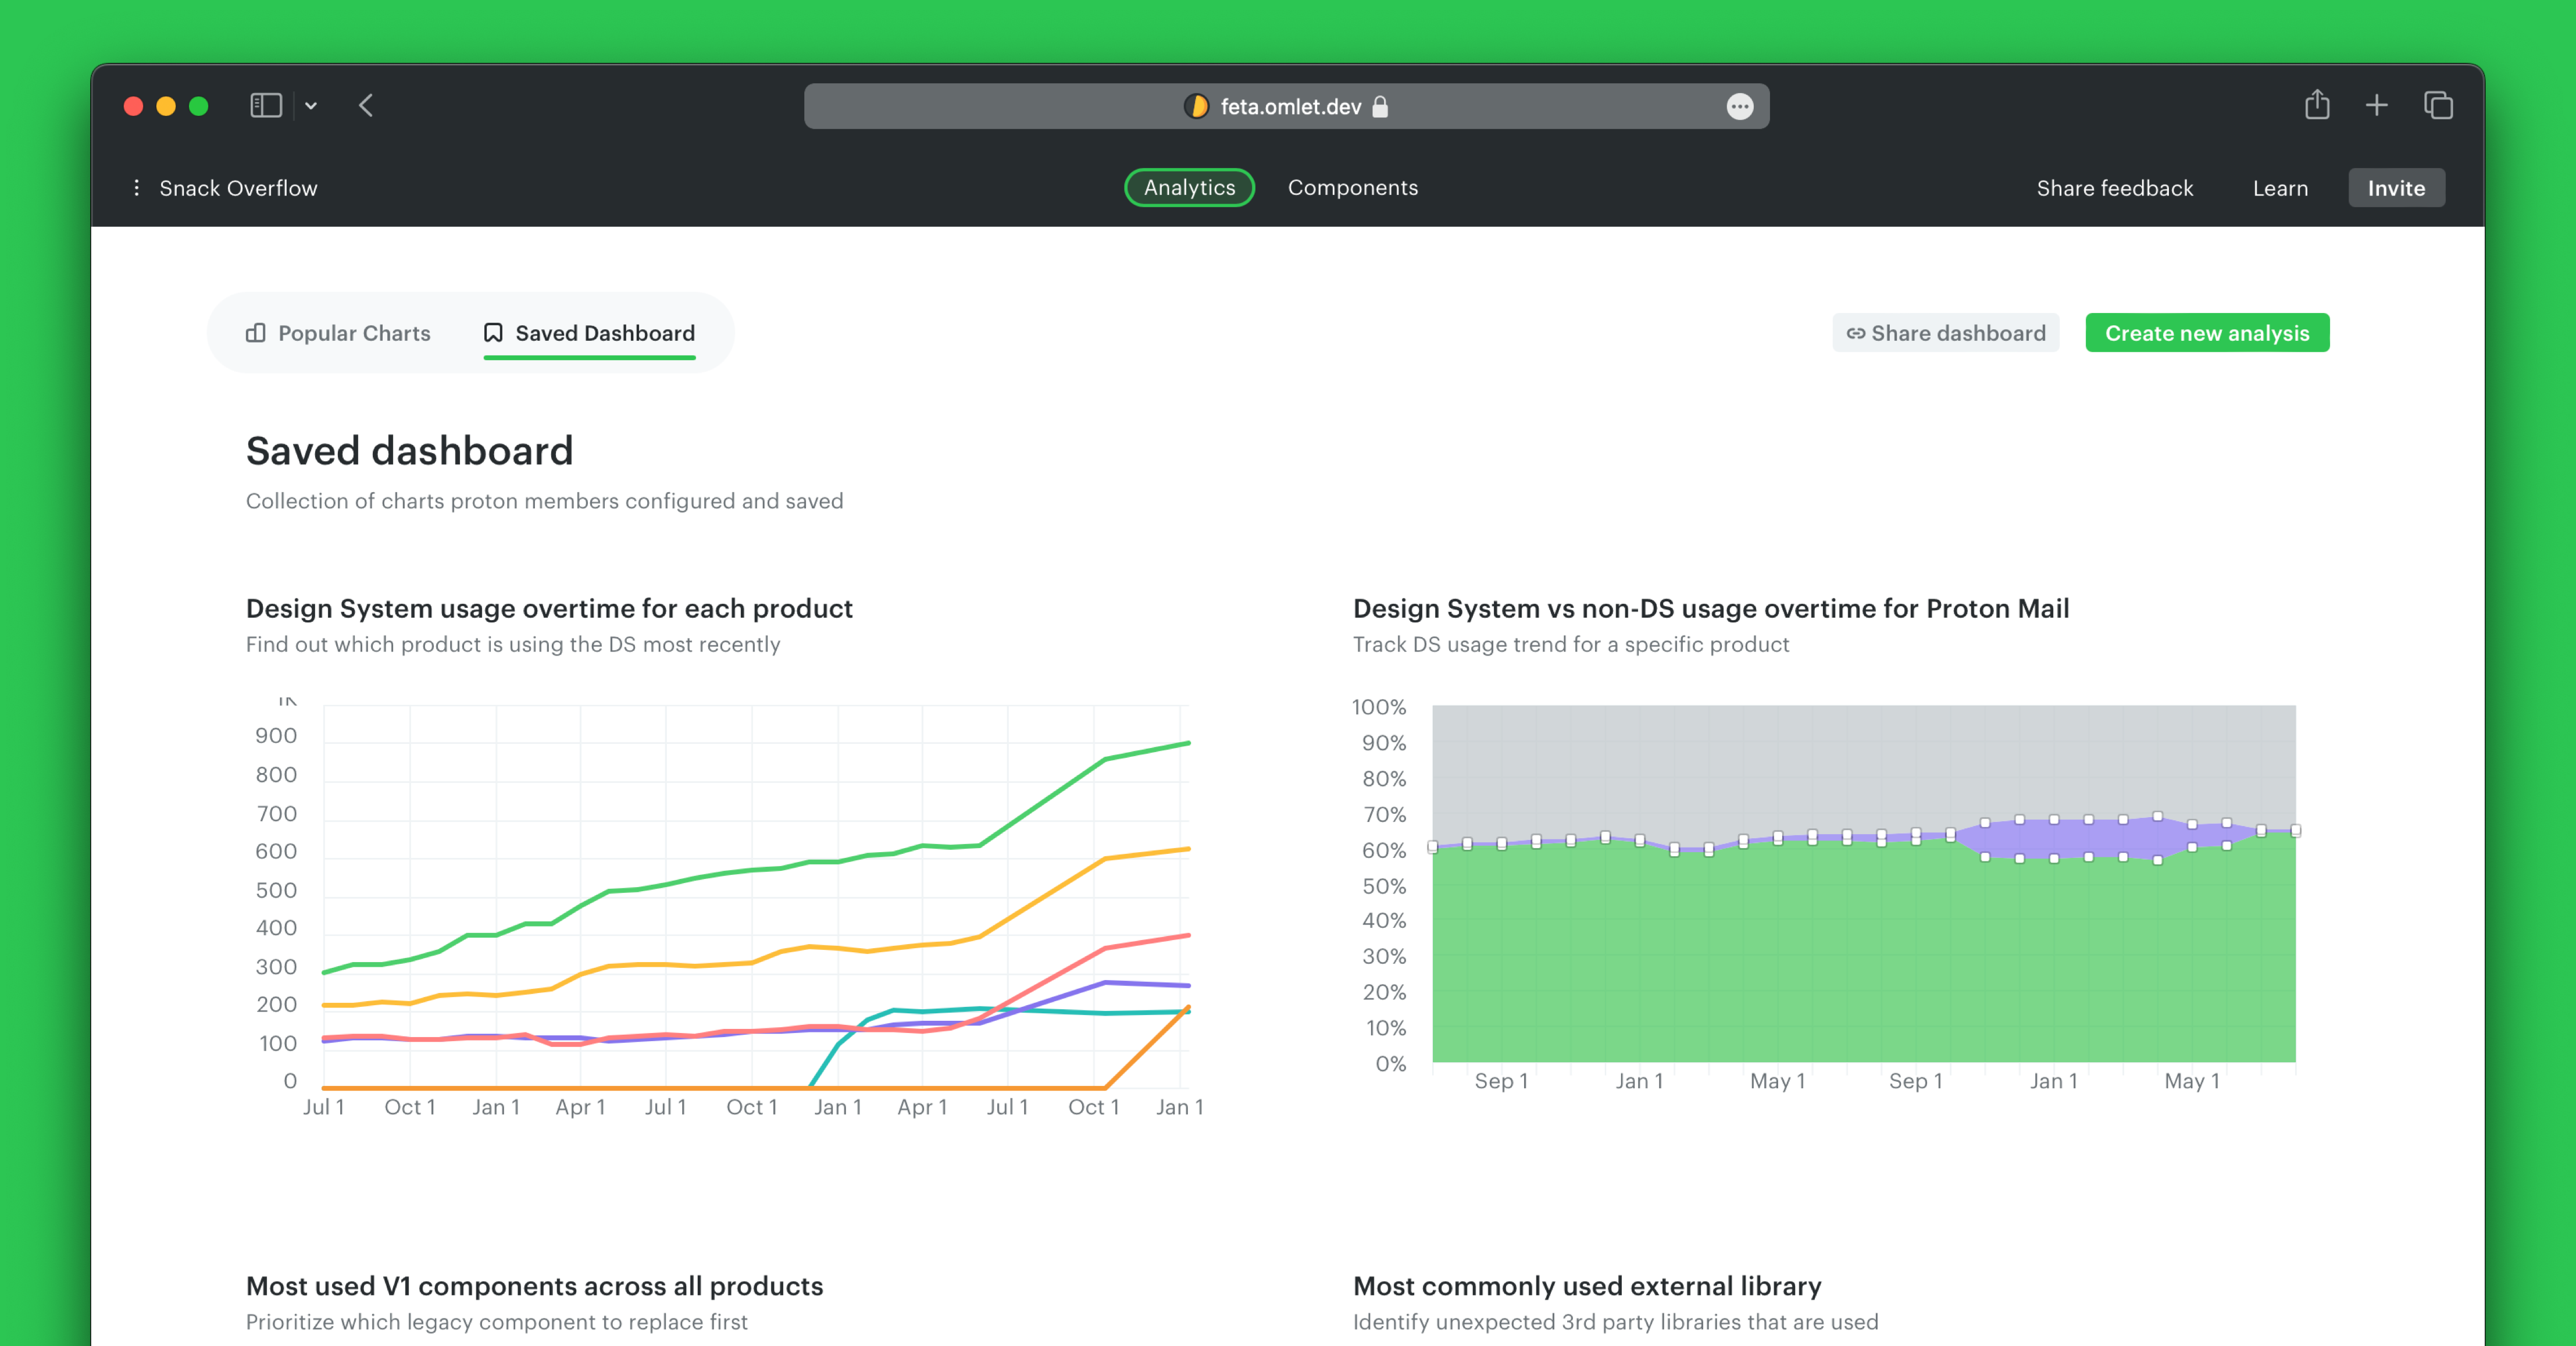Open a new tab with plus icon

pos(2376,105)
